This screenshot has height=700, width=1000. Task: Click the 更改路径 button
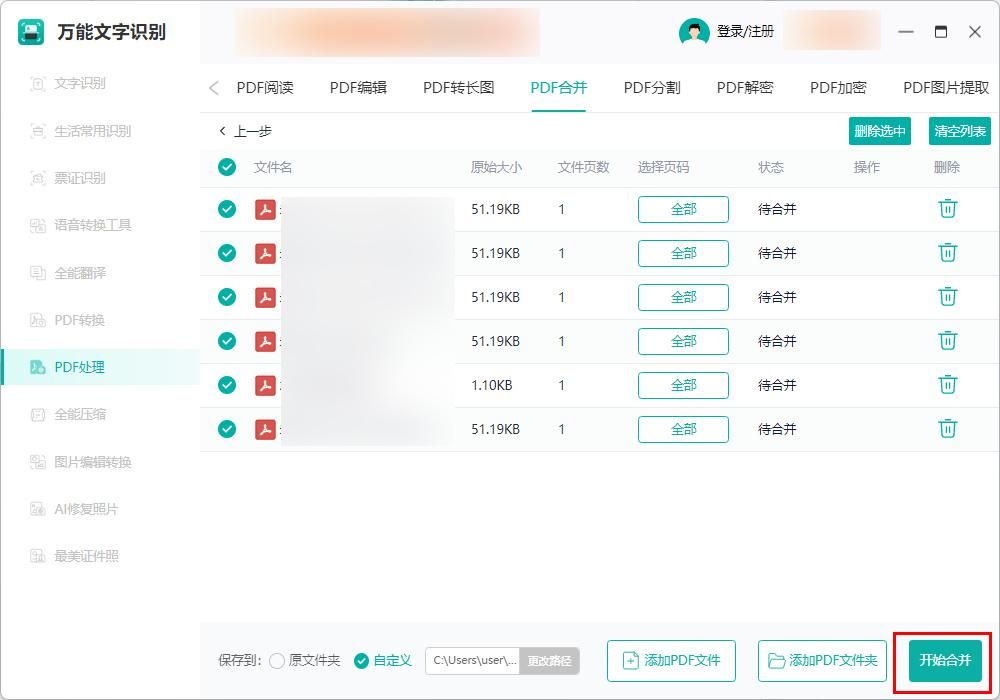coord(549,661)
